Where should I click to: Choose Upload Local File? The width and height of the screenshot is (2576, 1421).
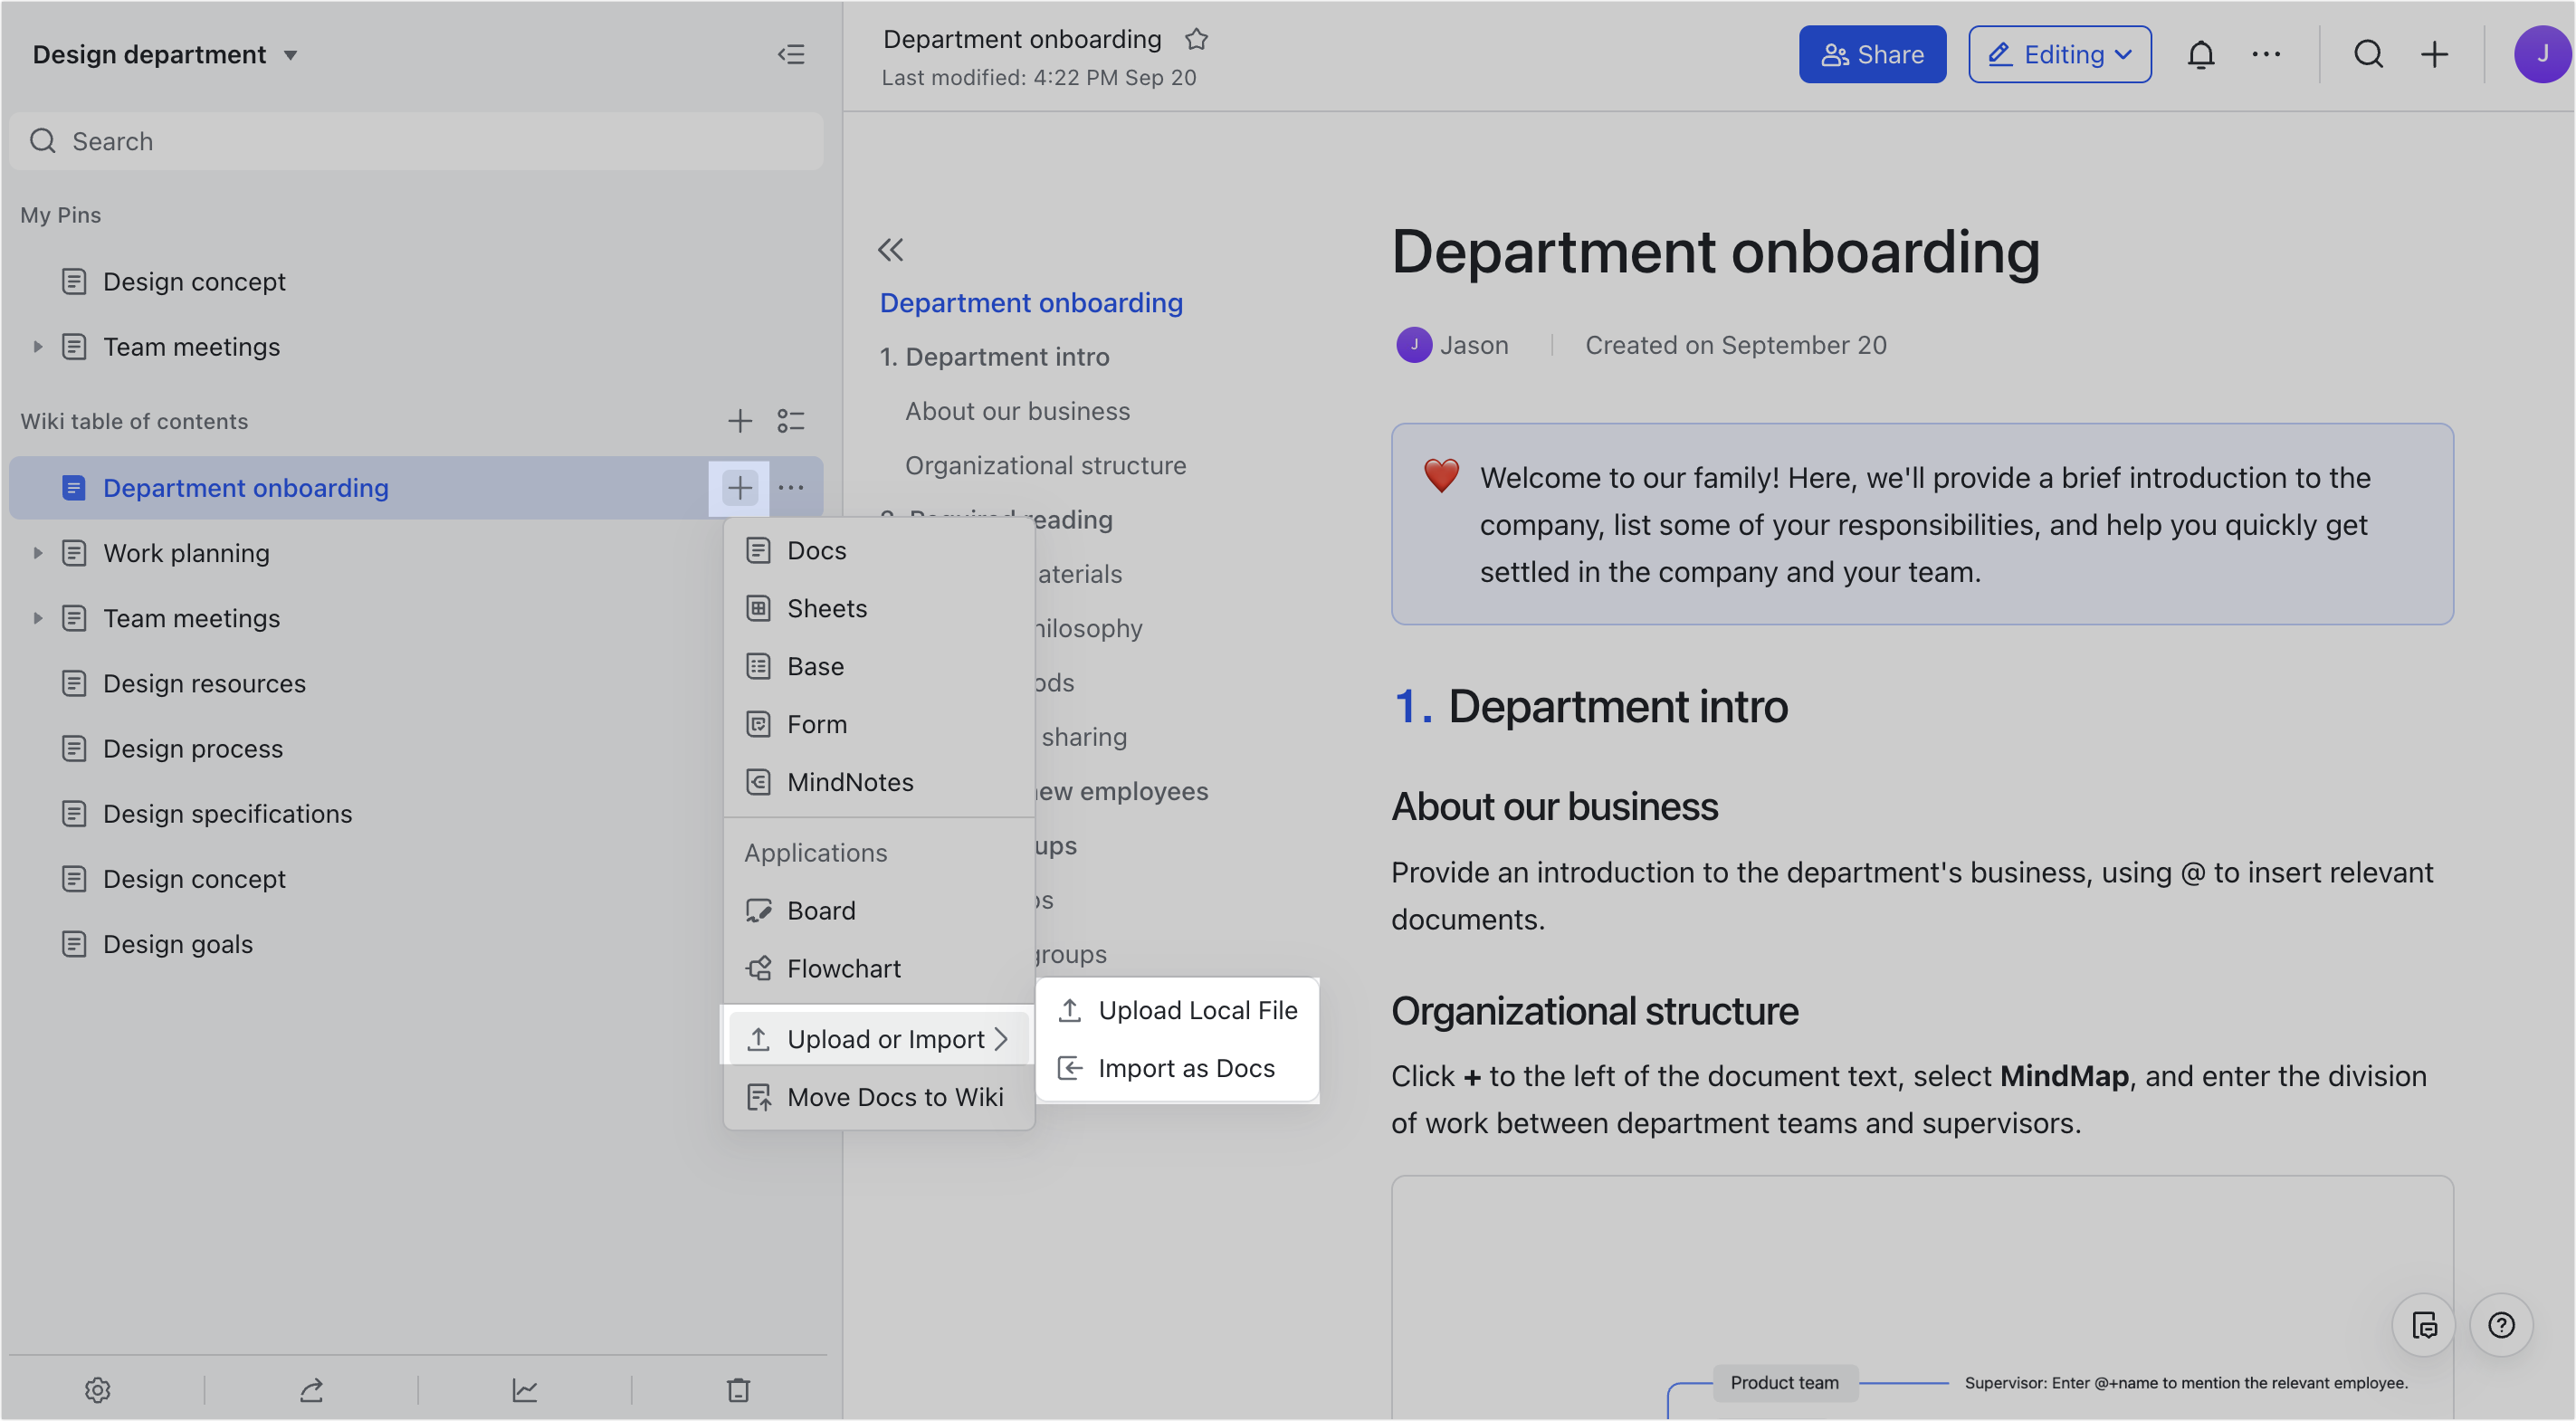(1177, 1010)
